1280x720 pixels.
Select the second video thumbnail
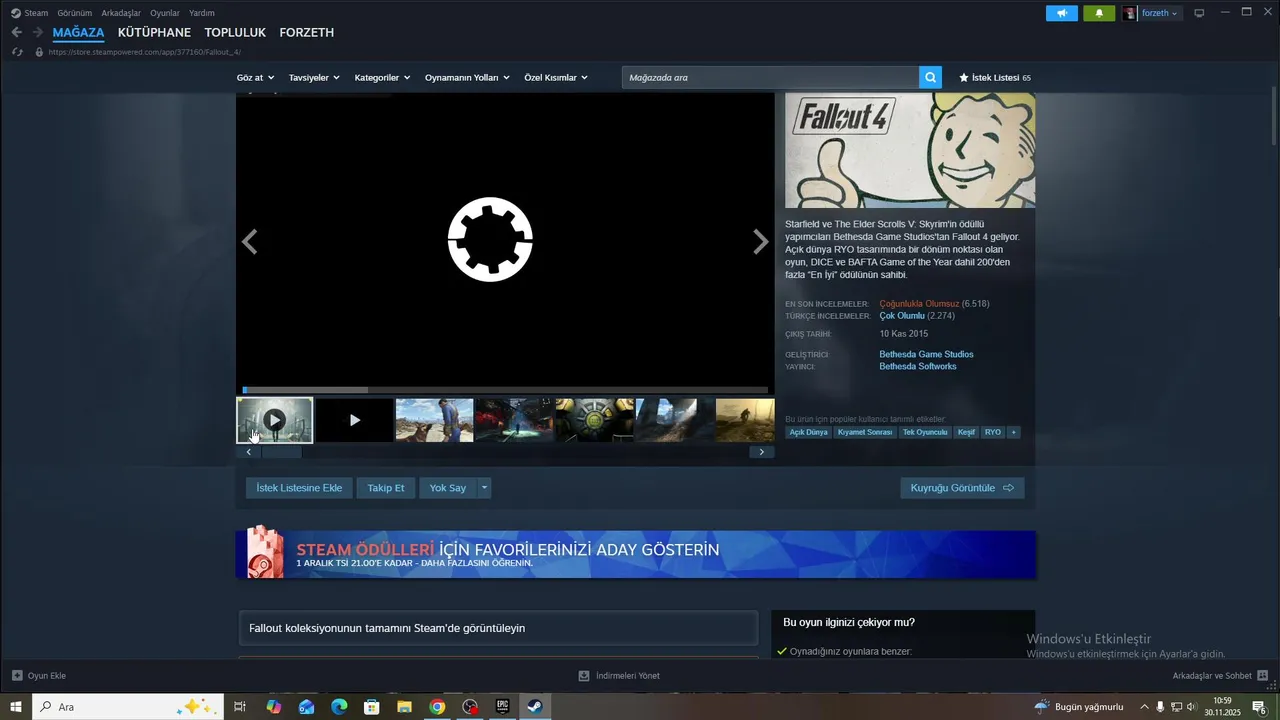click(354, 420)
